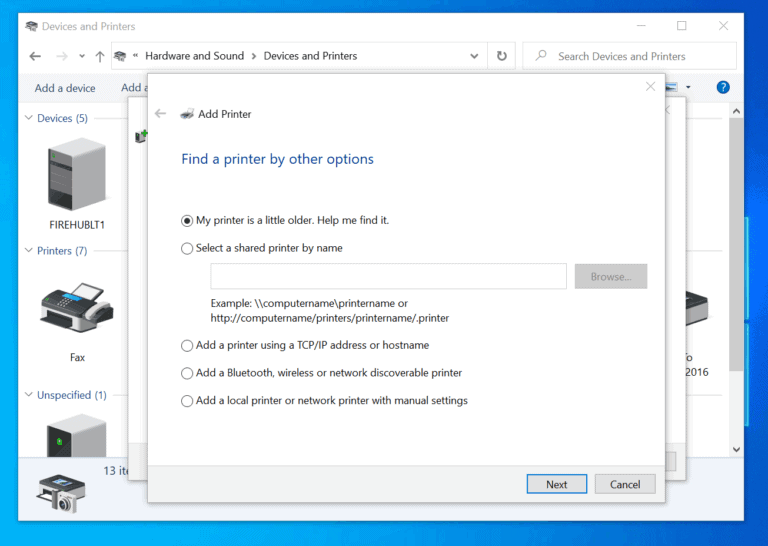Image resolution: width=768 pixels, height=546 pixels.
Task: Close the Add Printer dialog
Action: 650,87
